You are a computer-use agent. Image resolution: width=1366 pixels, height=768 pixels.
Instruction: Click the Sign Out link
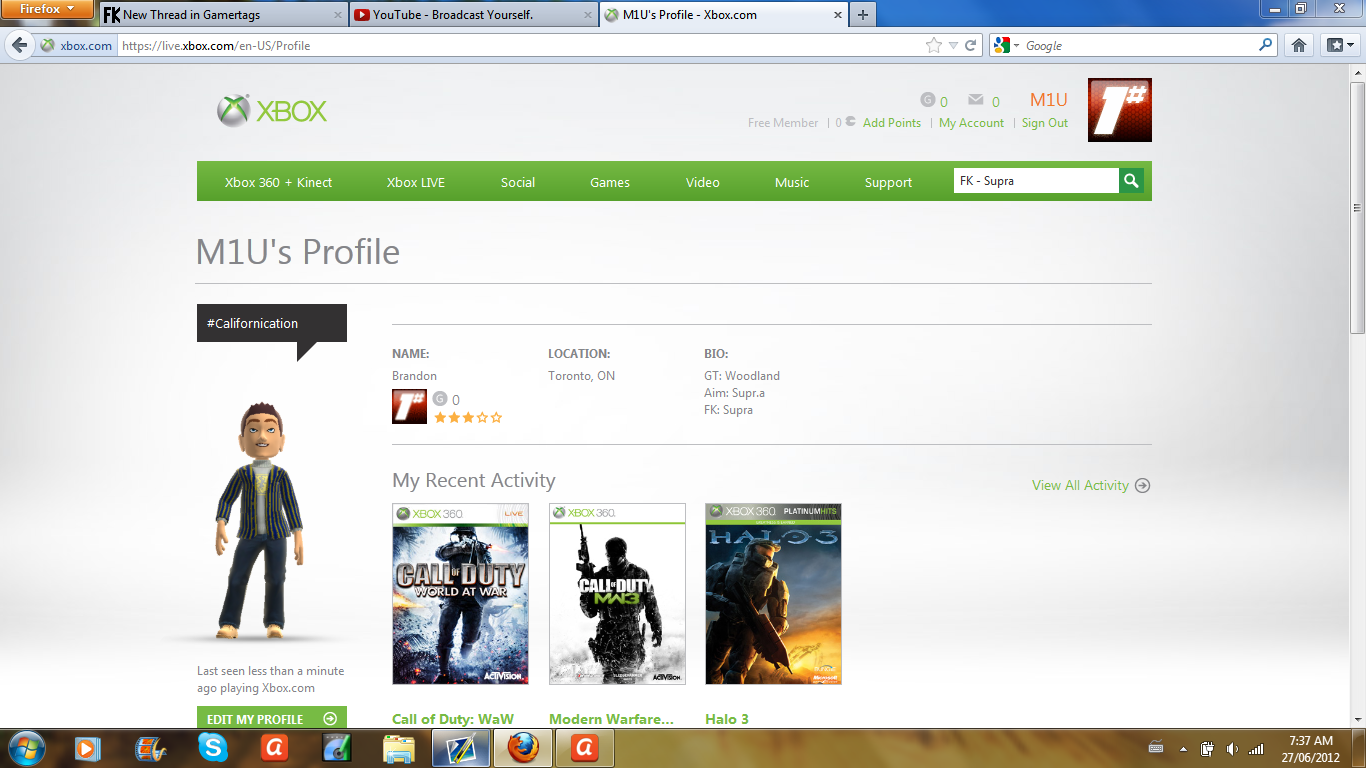pyautogui.click(x=1045, y=123)
